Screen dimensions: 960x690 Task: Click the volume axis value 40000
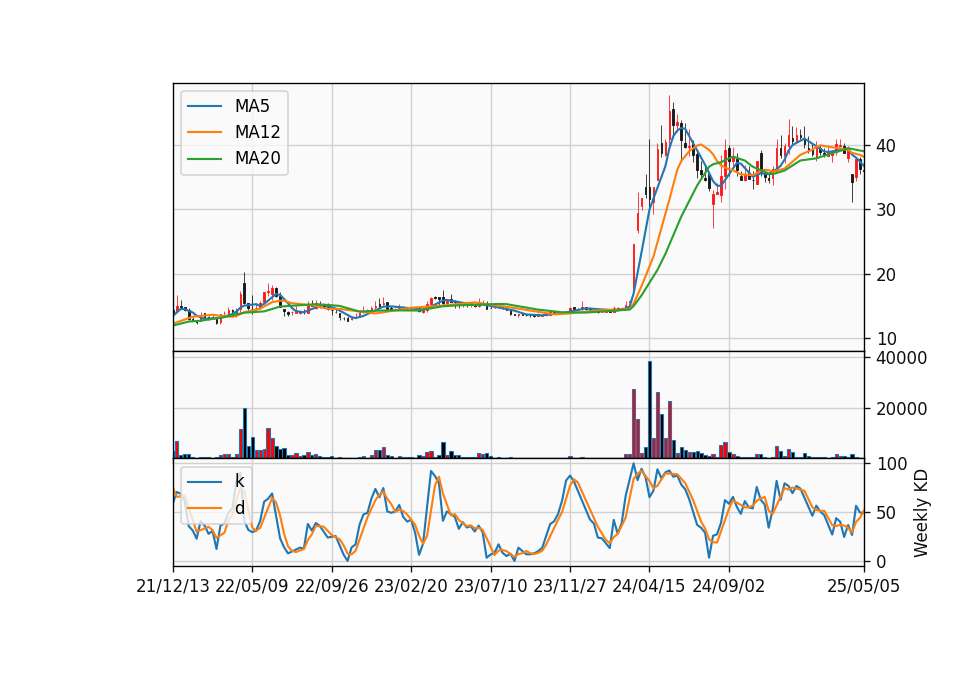tap(901, 358)
